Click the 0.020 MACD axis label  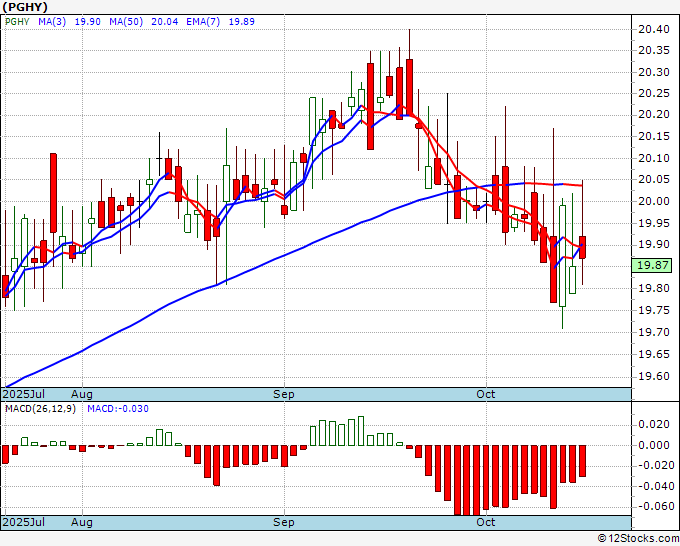point(654,424)
